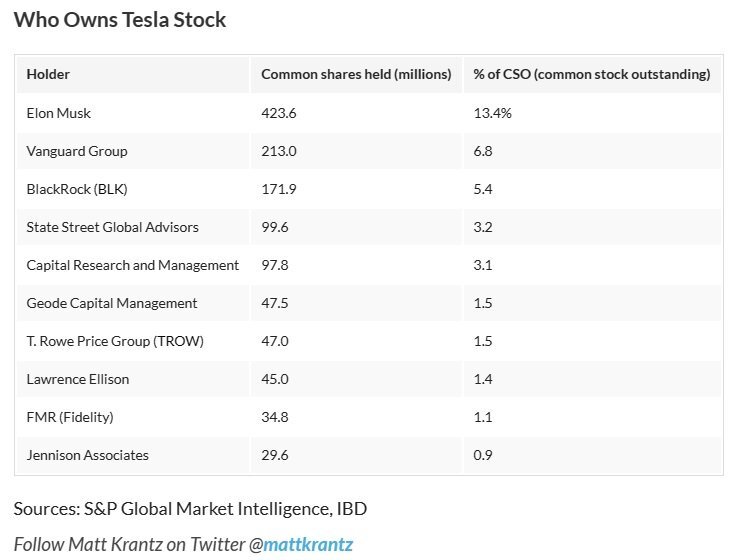
Task: Select the '97.8' shares cell
Action: point(356,265)
